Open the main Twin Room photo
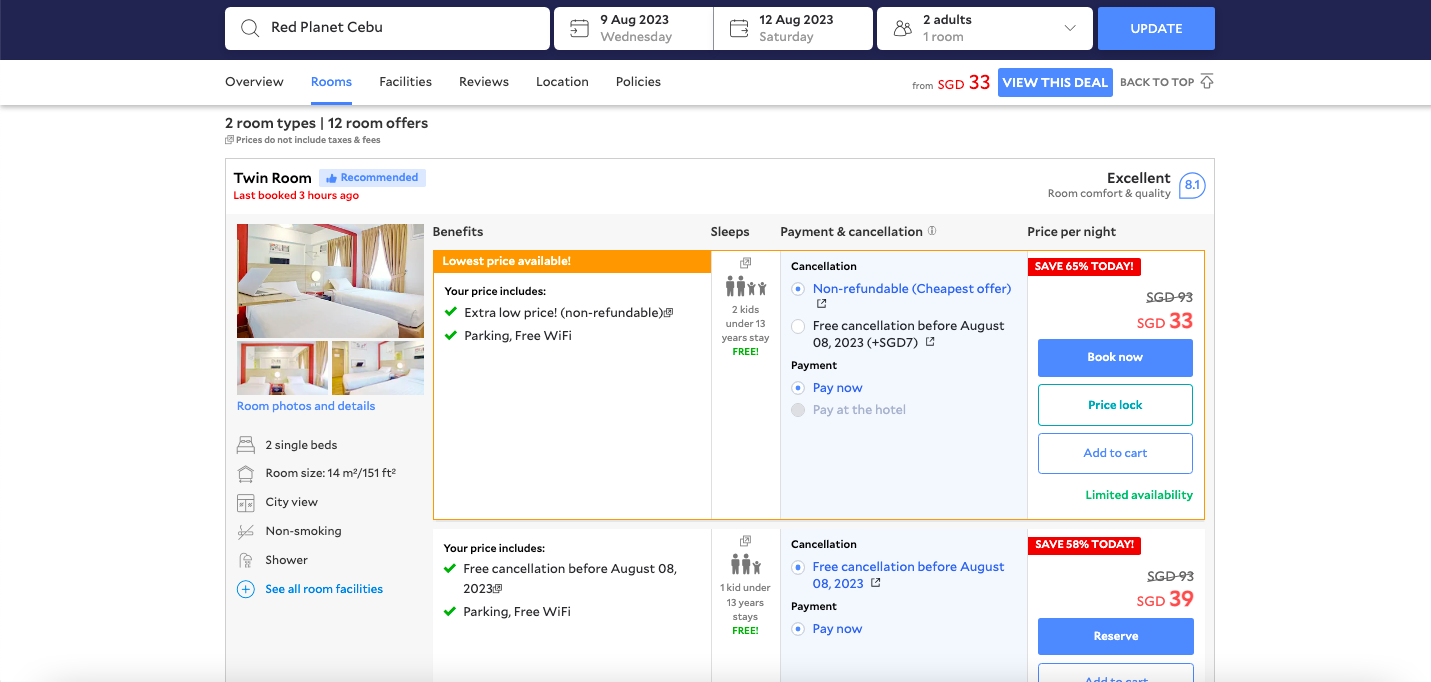 (x=330, y=281)
